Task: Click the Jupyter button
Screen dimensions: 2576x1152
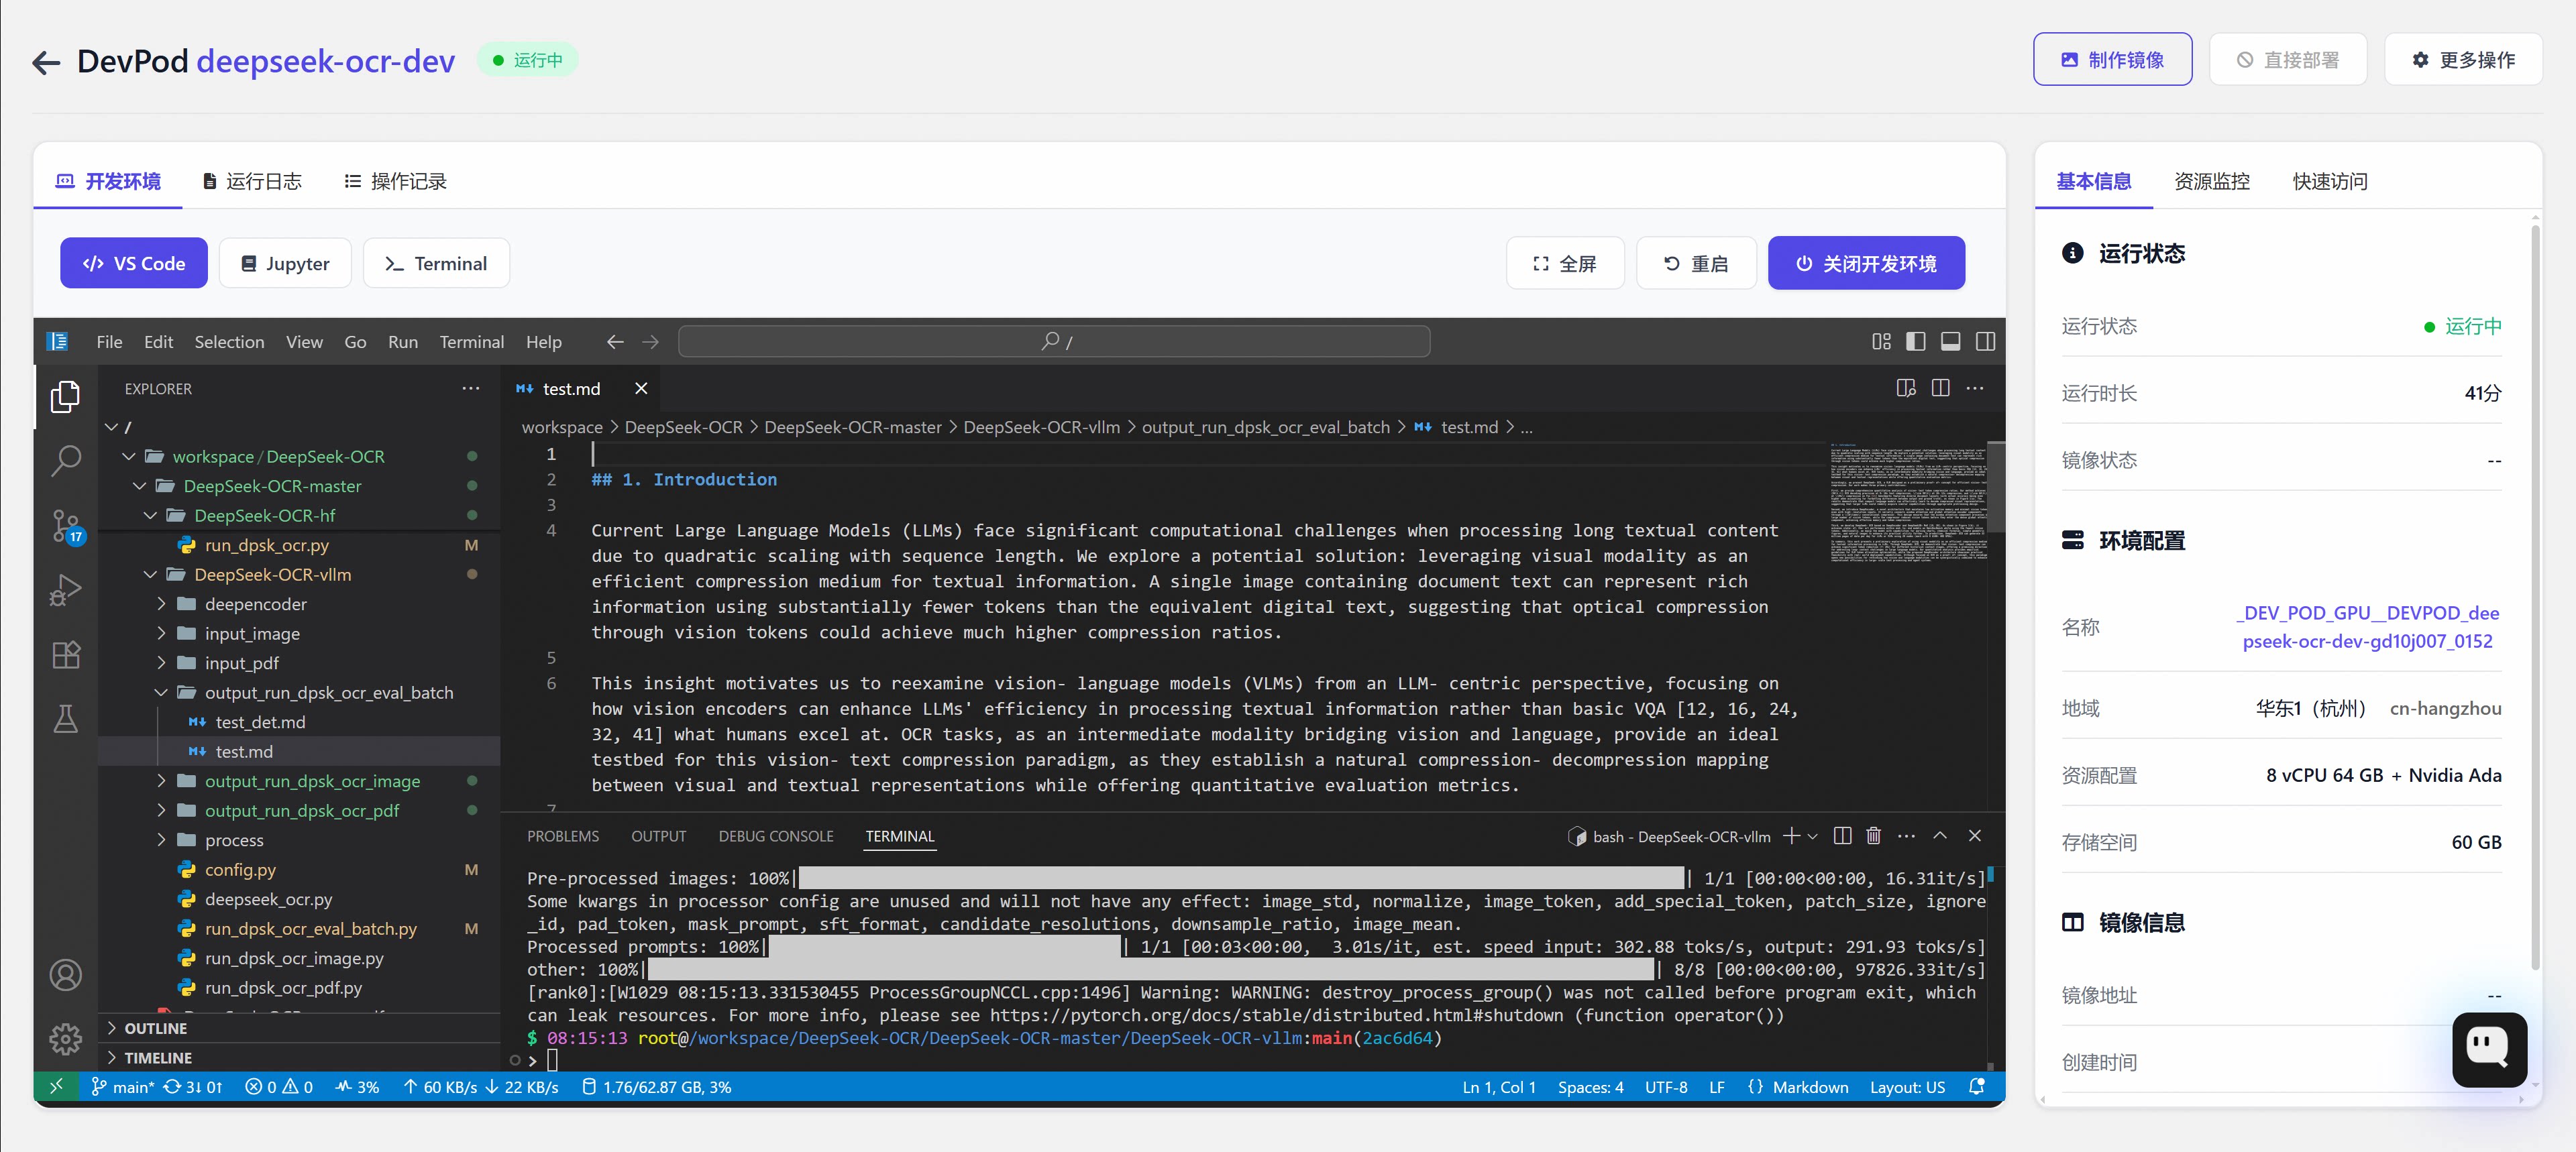Action: click(285, 264)
